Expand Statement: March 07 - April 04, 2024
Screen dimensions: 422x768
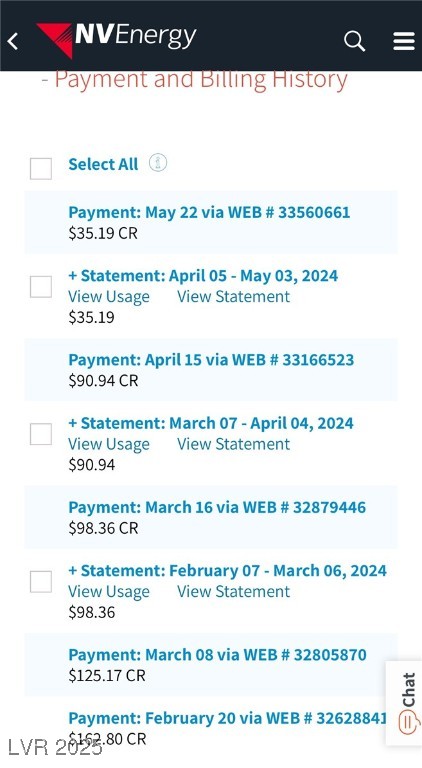[211, 423]
